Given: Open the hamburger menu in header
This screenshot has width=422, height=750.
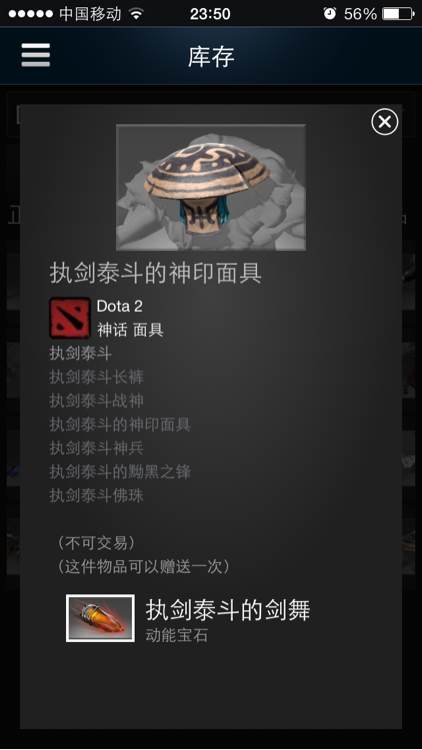Looking at the screenshot, I should [35, 55].
